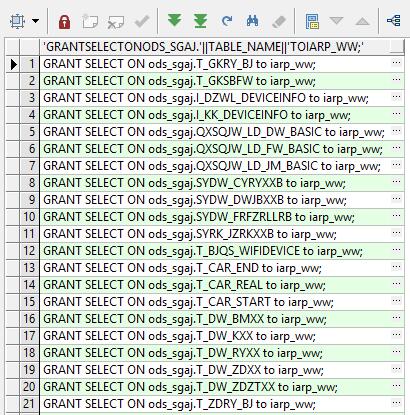Click the grid top-left select-all corner

[13, 47]
